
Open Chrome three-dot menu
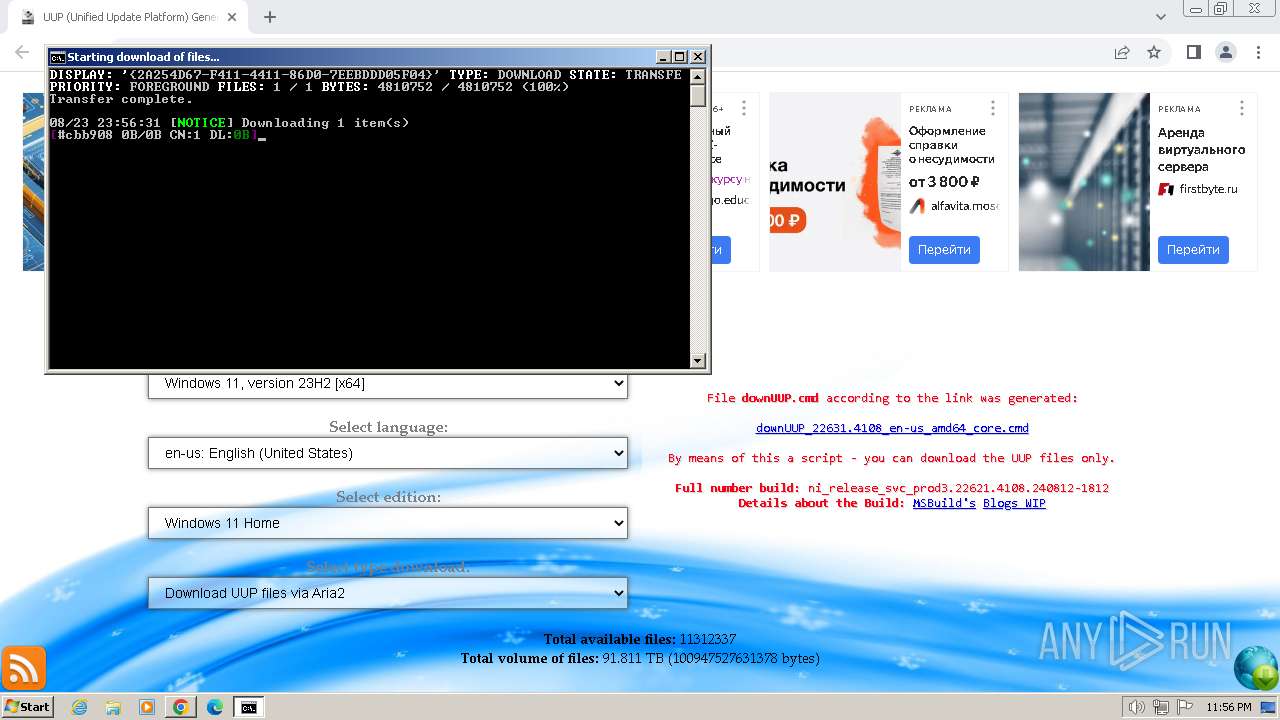click(x=1257, y=52)
